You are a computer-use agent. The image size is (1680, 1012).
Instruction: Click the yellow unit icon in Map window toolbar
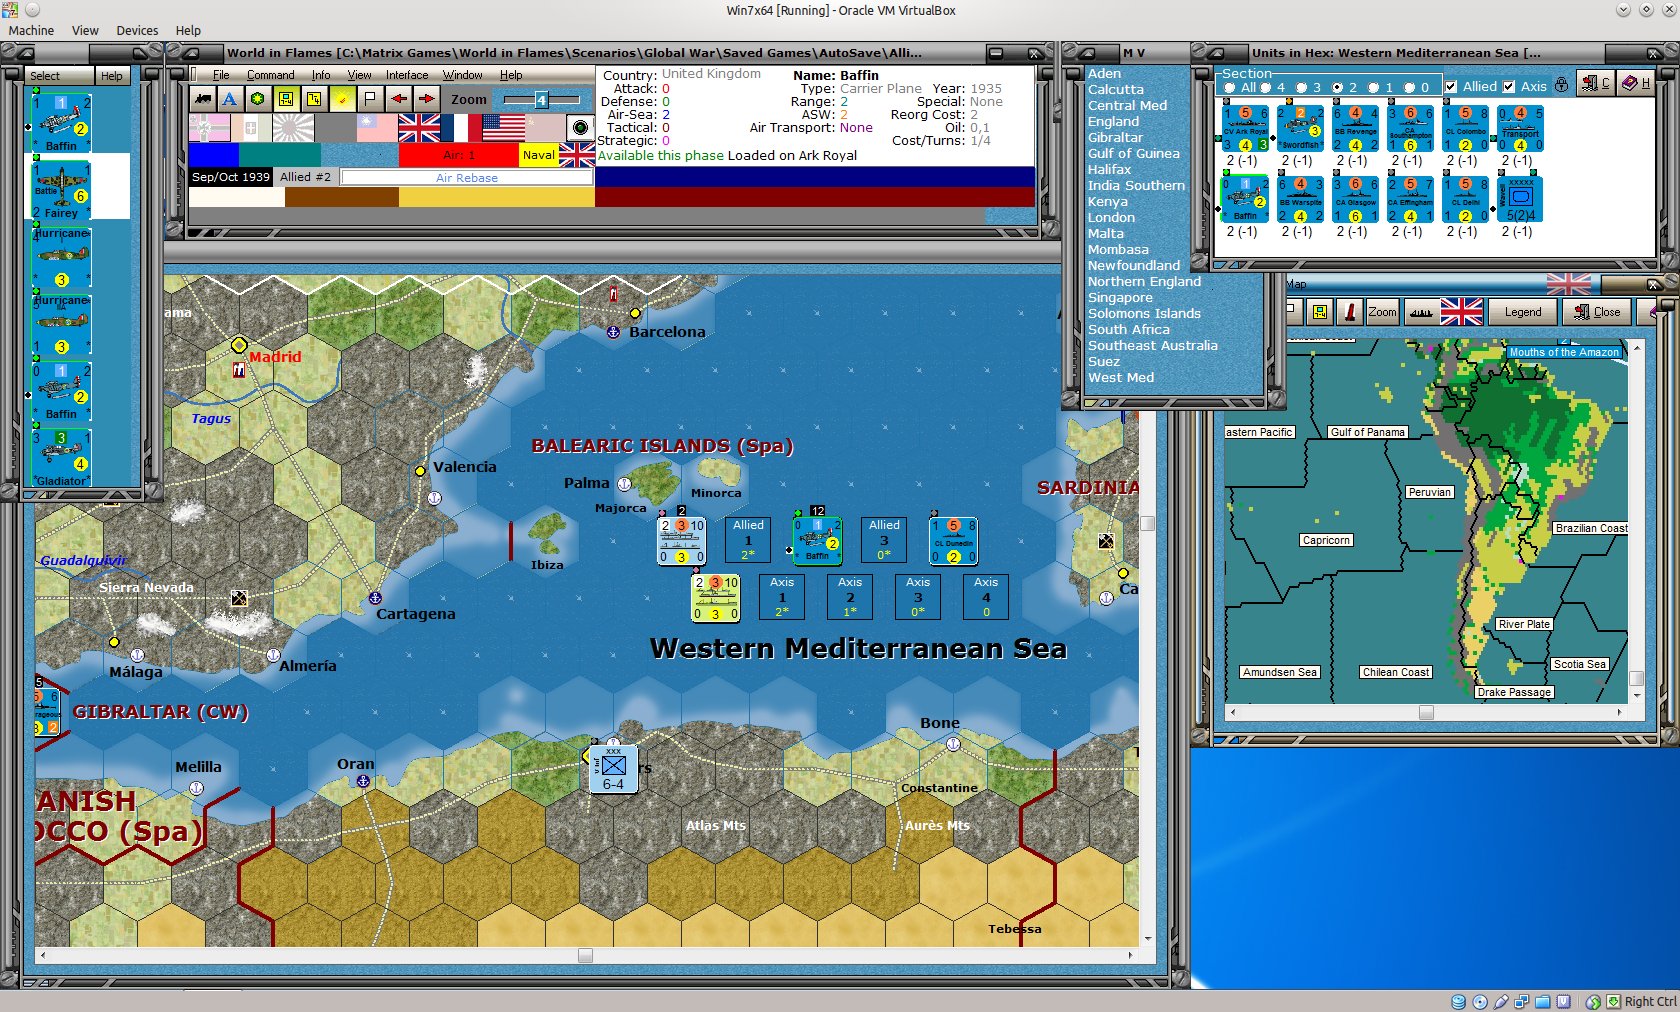(x=1320, y=312)
